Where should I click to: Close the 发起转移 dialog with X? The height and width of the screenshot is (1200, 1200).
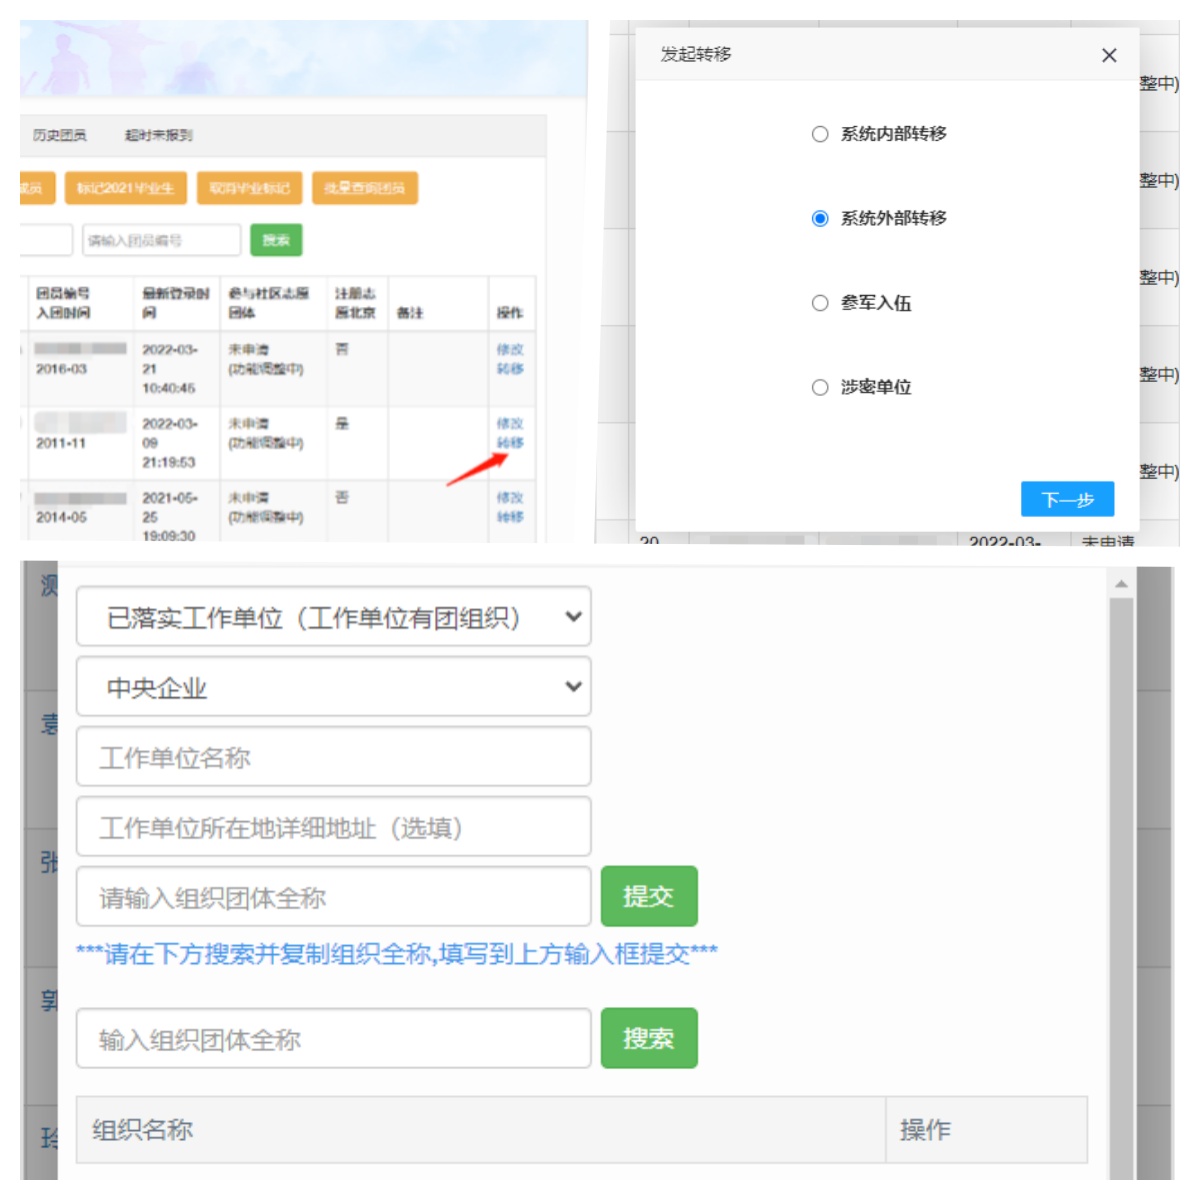(x=1108, y=56)
